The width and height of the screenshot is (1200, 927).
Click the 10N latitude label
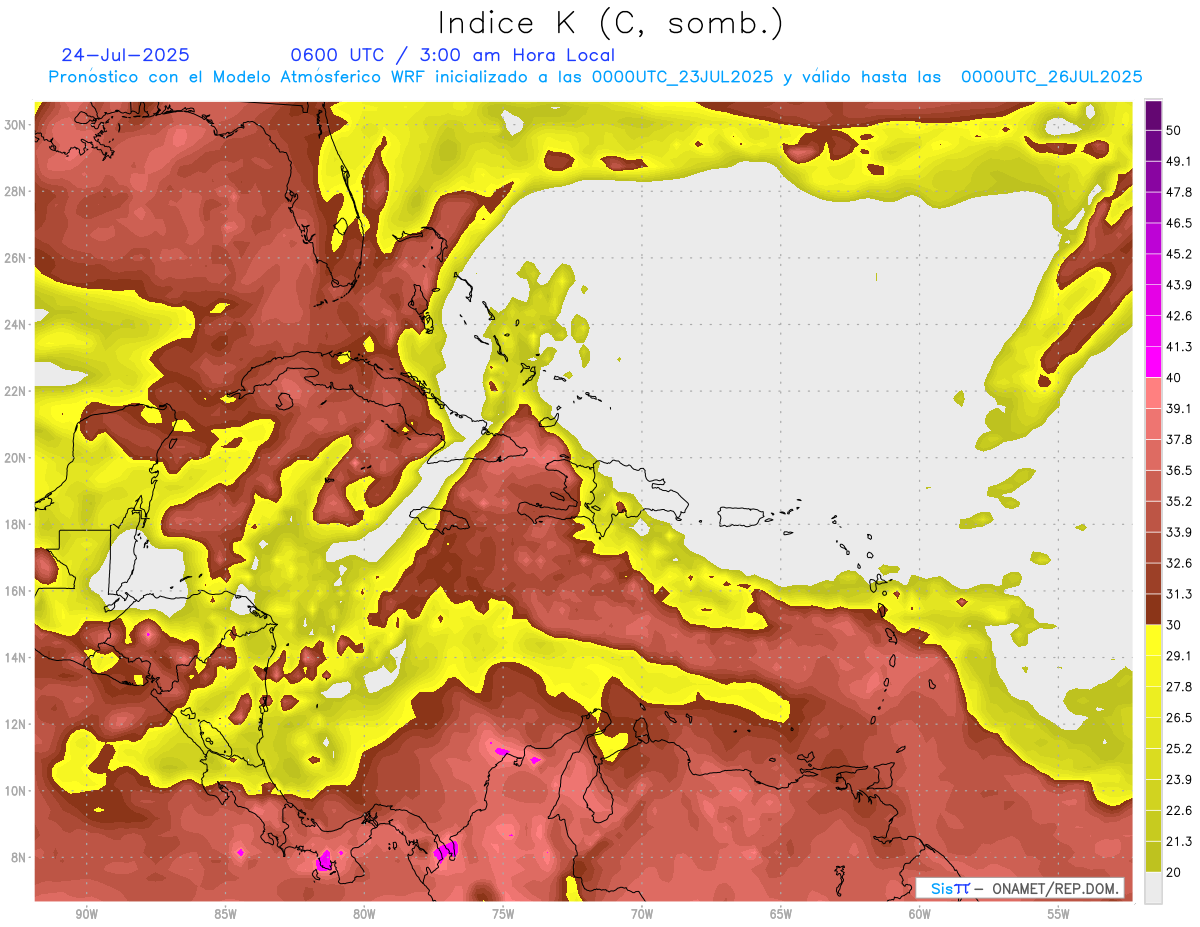15,791
